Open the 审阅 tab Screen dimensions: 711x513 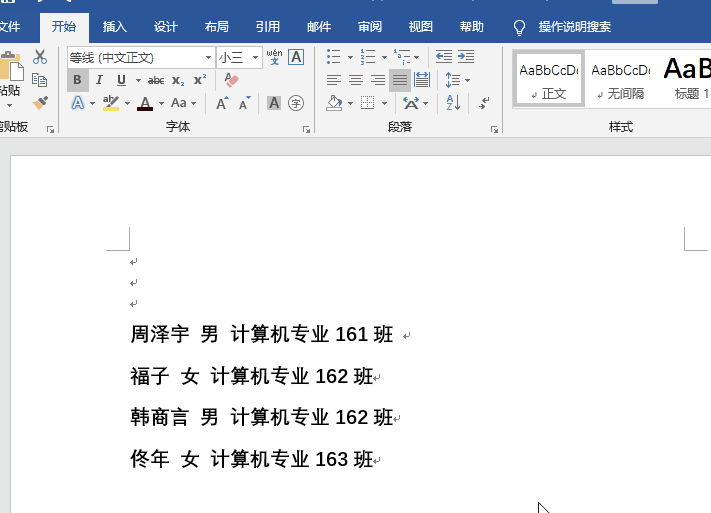(x=370, y=27)
